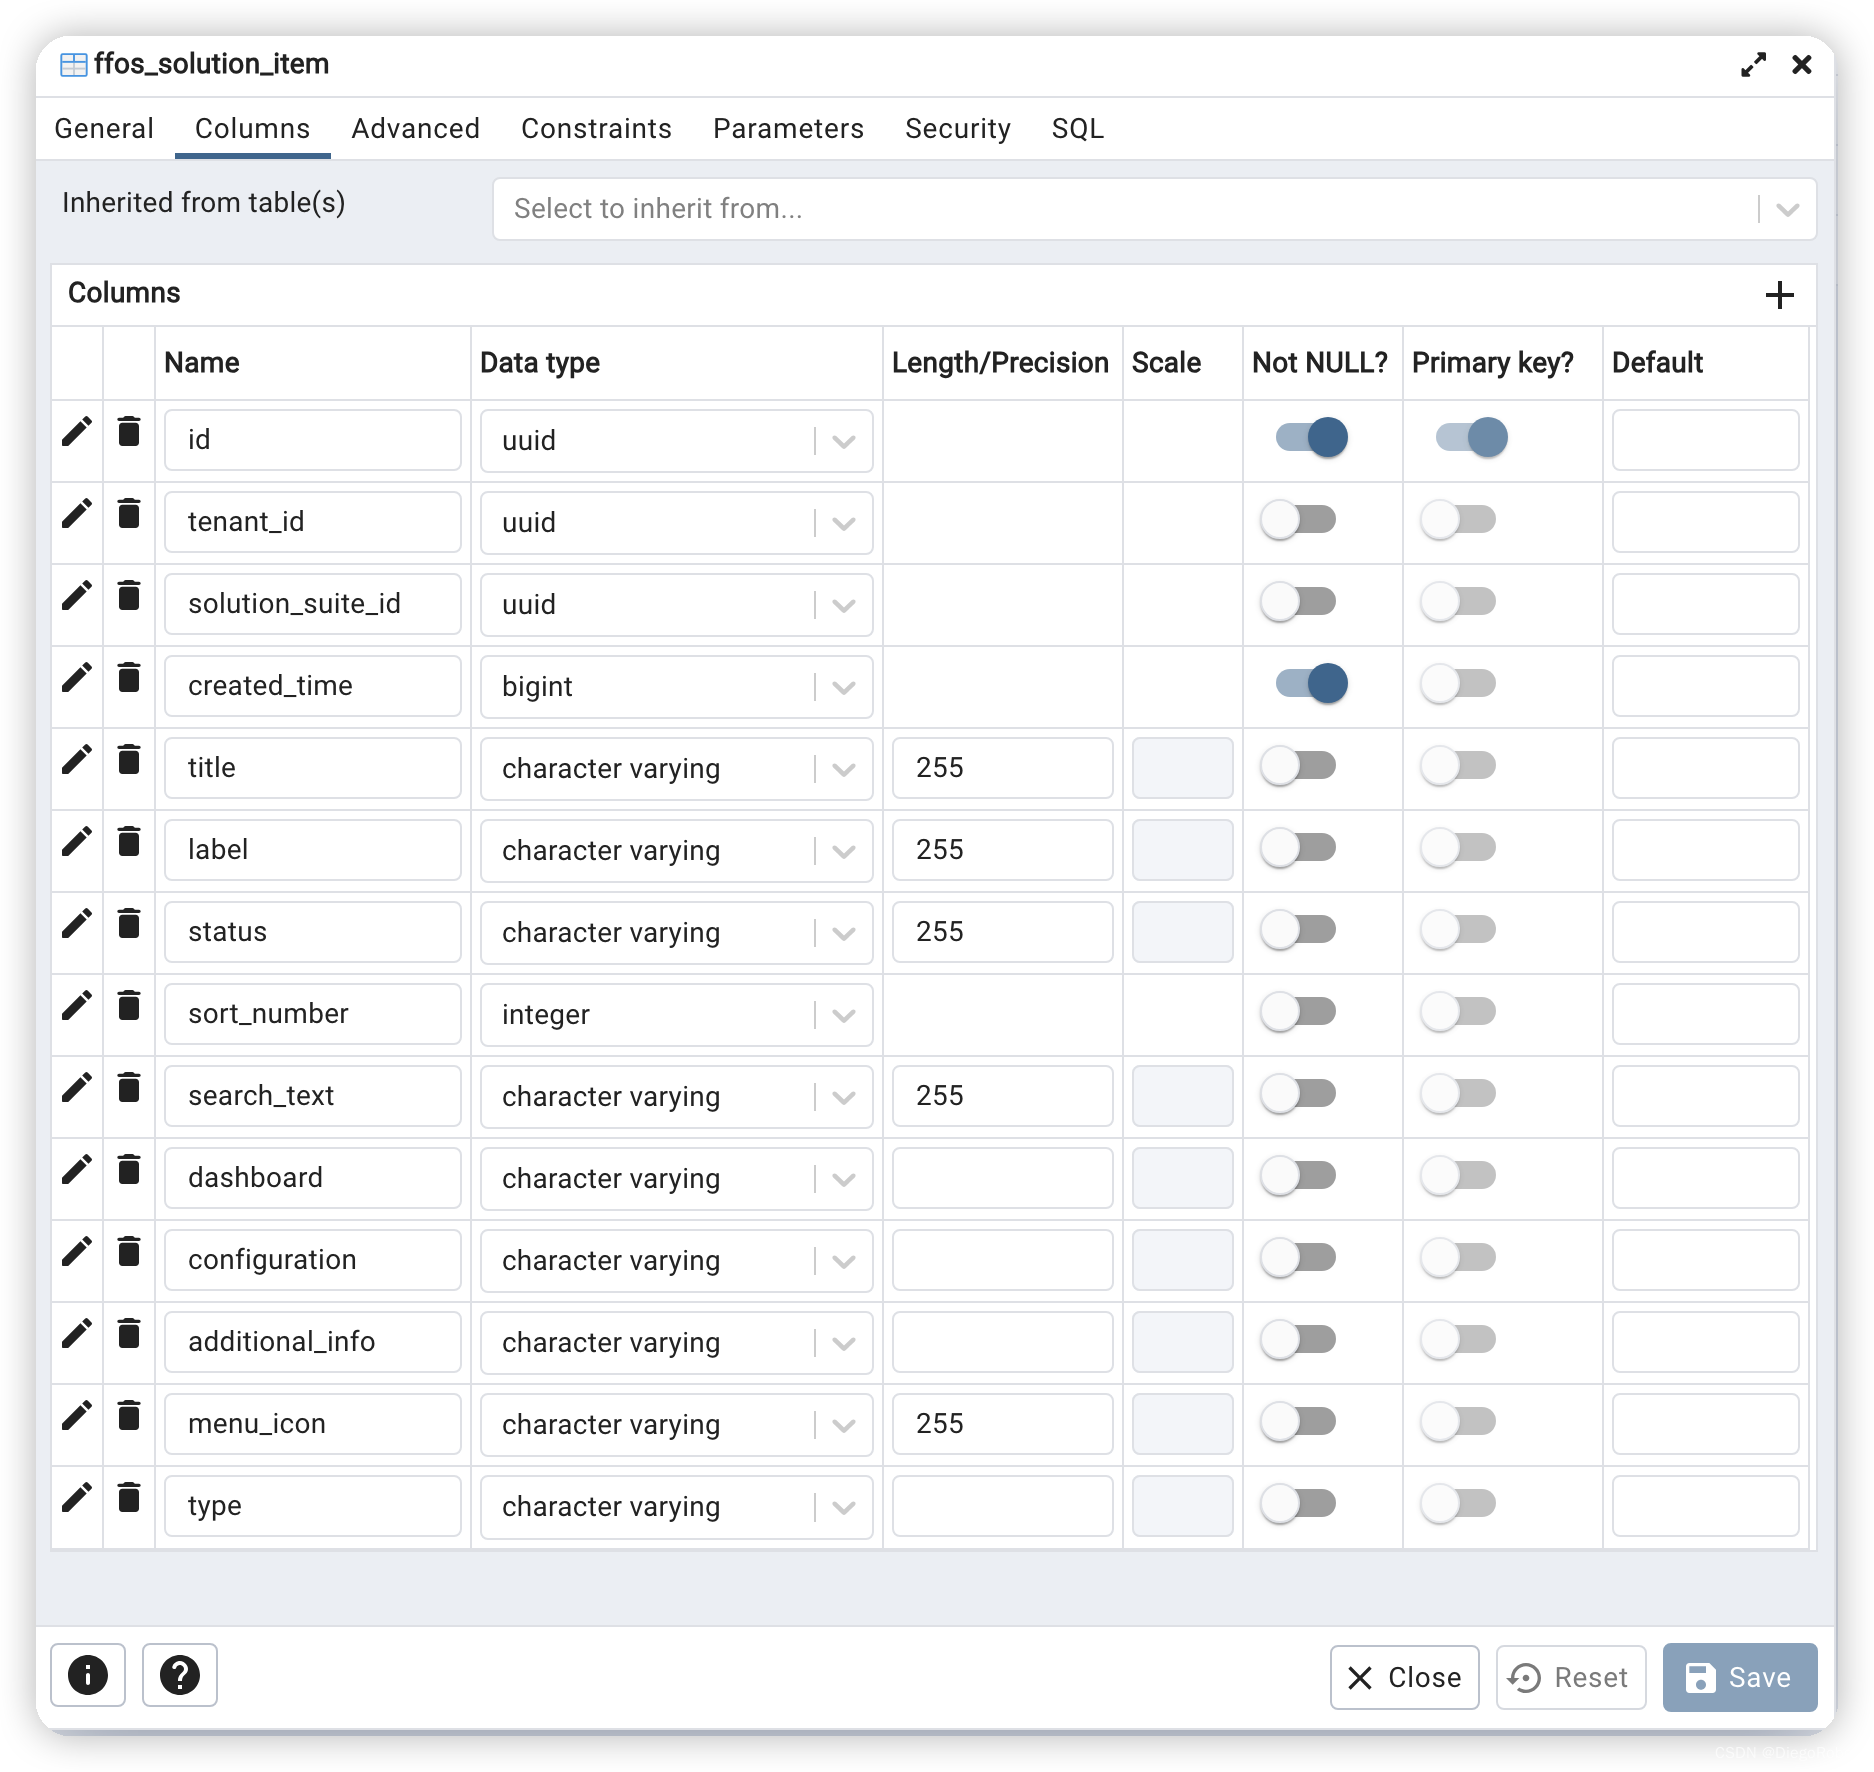Open data type dropdown for created_time
Image resolution: width=1874 pixels, height=1772 pixels.
click(676, 686)
